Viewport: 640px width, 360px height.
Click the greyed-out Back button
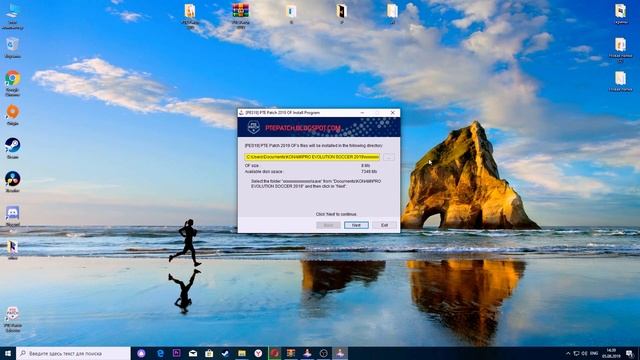click(x=328, y=225)
